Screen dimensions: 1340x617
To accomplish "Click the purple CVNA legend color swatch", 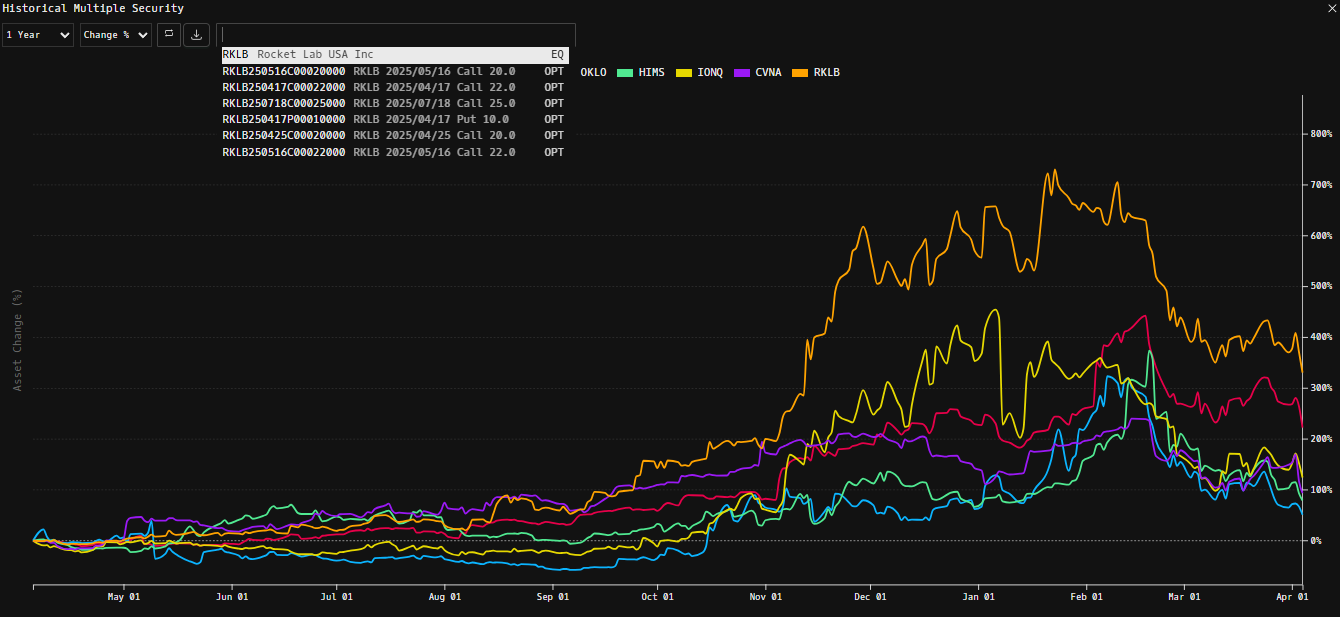I will click(x=742, y=73).
